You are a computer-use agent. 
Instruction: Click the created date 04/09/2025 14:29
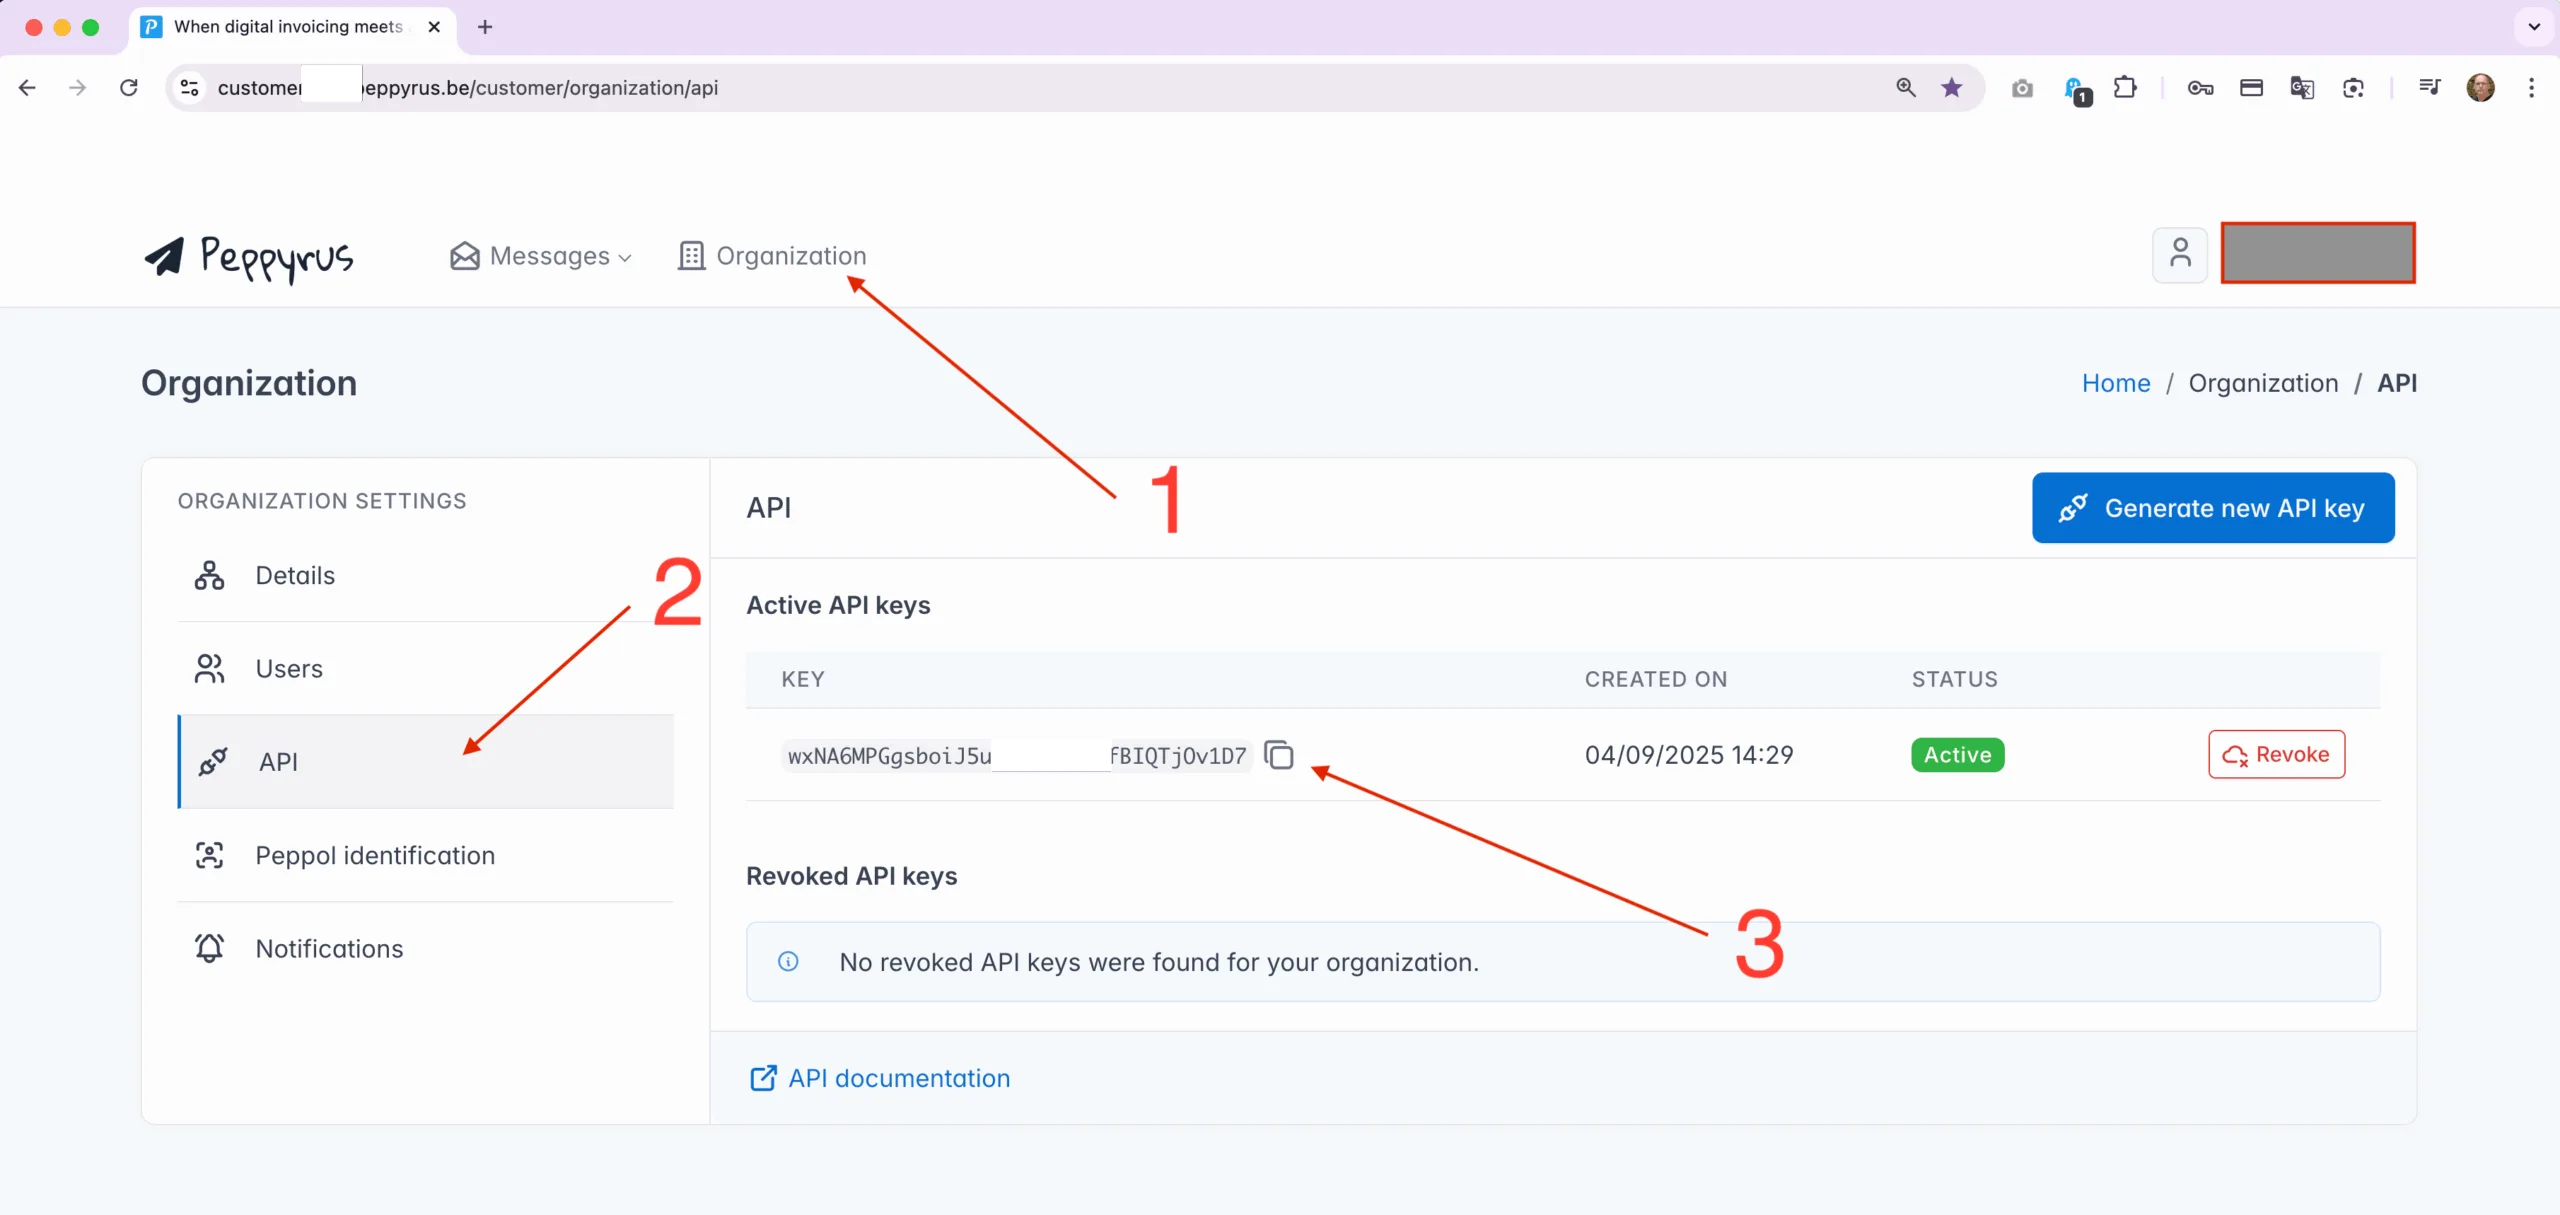point(1689,754)
